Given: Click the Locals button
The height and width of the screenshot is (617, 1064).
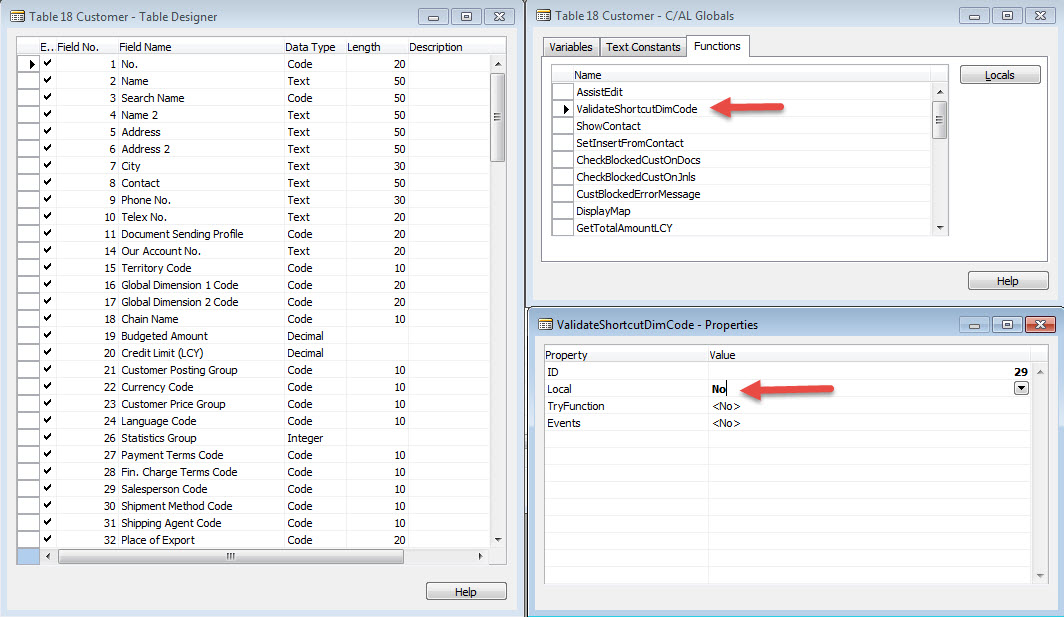Looking at the screenshot, I should click(1000, 74).
